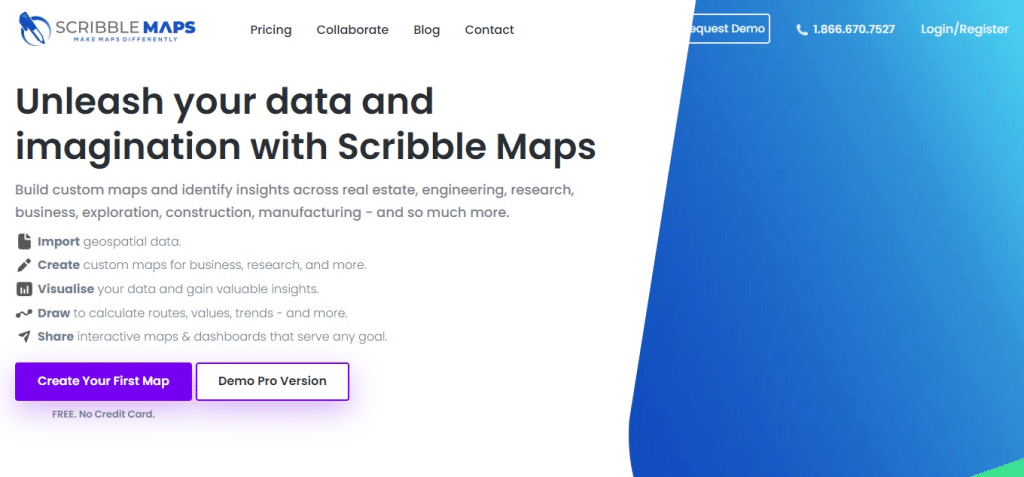This screenshot has width=1024, height=477.
Task: Click the phone icon beside 1.866.670.7527
Action: [x=801, y=30]
